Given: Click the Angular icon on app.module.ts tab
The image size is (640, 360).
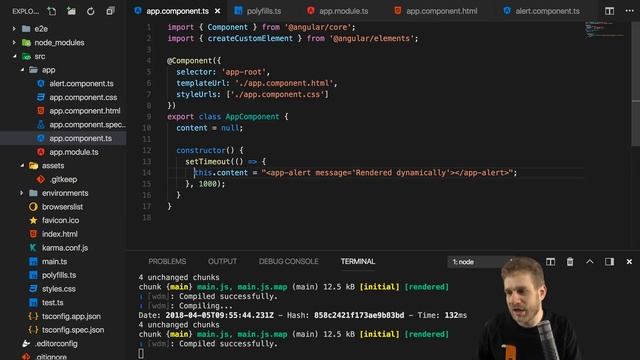Looking at the screenshot, I should 311,11.
